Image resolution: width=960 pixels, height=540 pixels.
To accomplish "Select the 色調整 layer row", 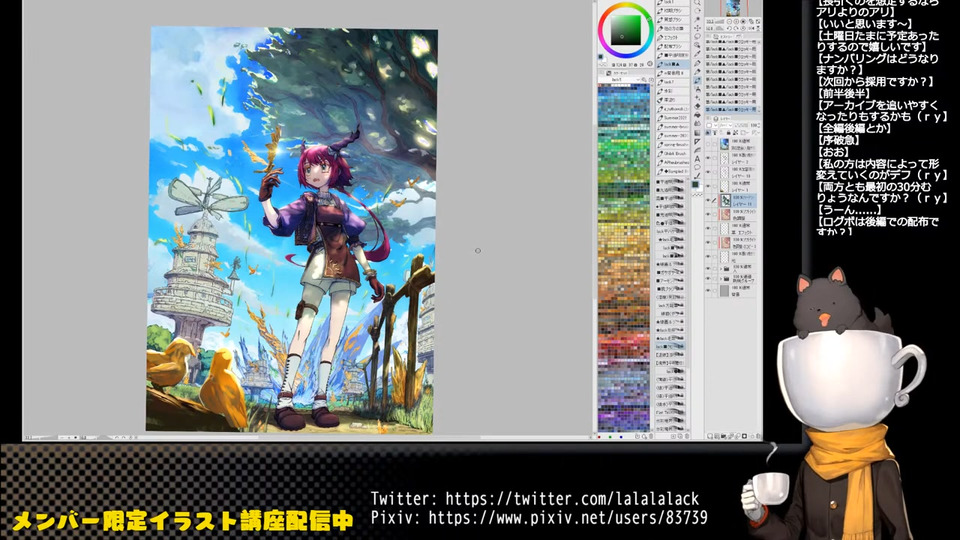I will (x=733, y=214).
